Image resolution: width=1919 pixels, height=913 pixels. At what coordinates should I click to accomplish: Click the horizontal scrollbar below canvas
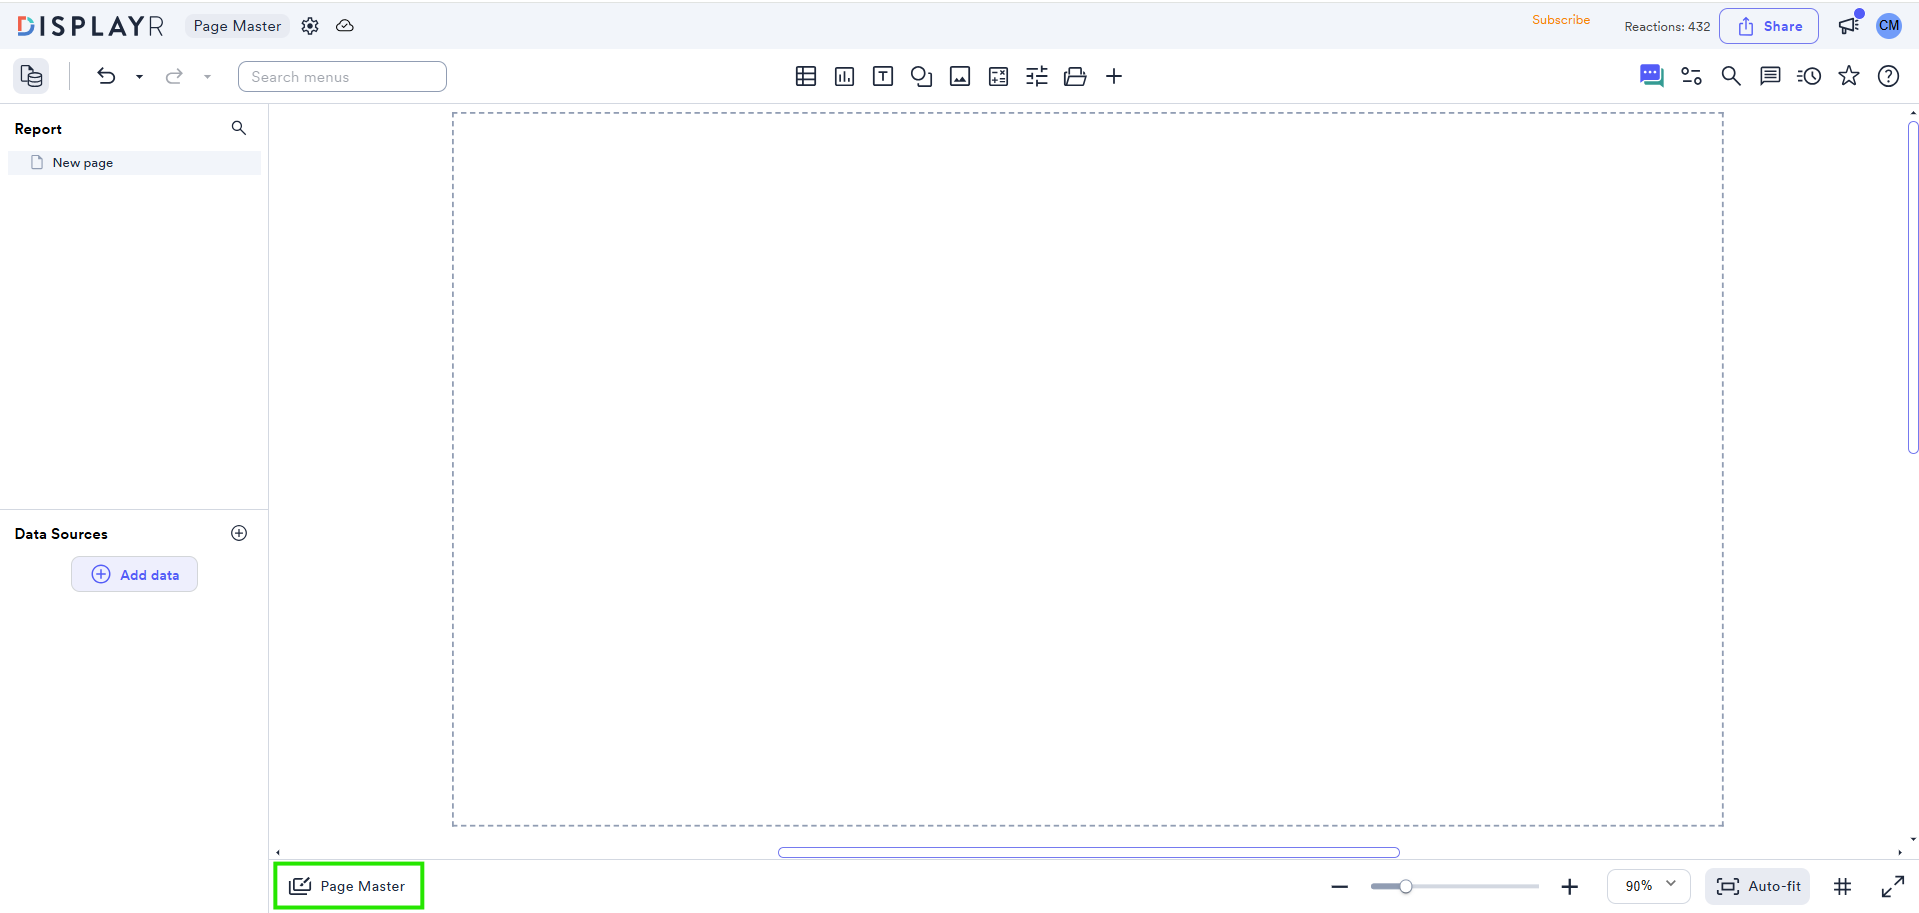(x=1089, y=853)
